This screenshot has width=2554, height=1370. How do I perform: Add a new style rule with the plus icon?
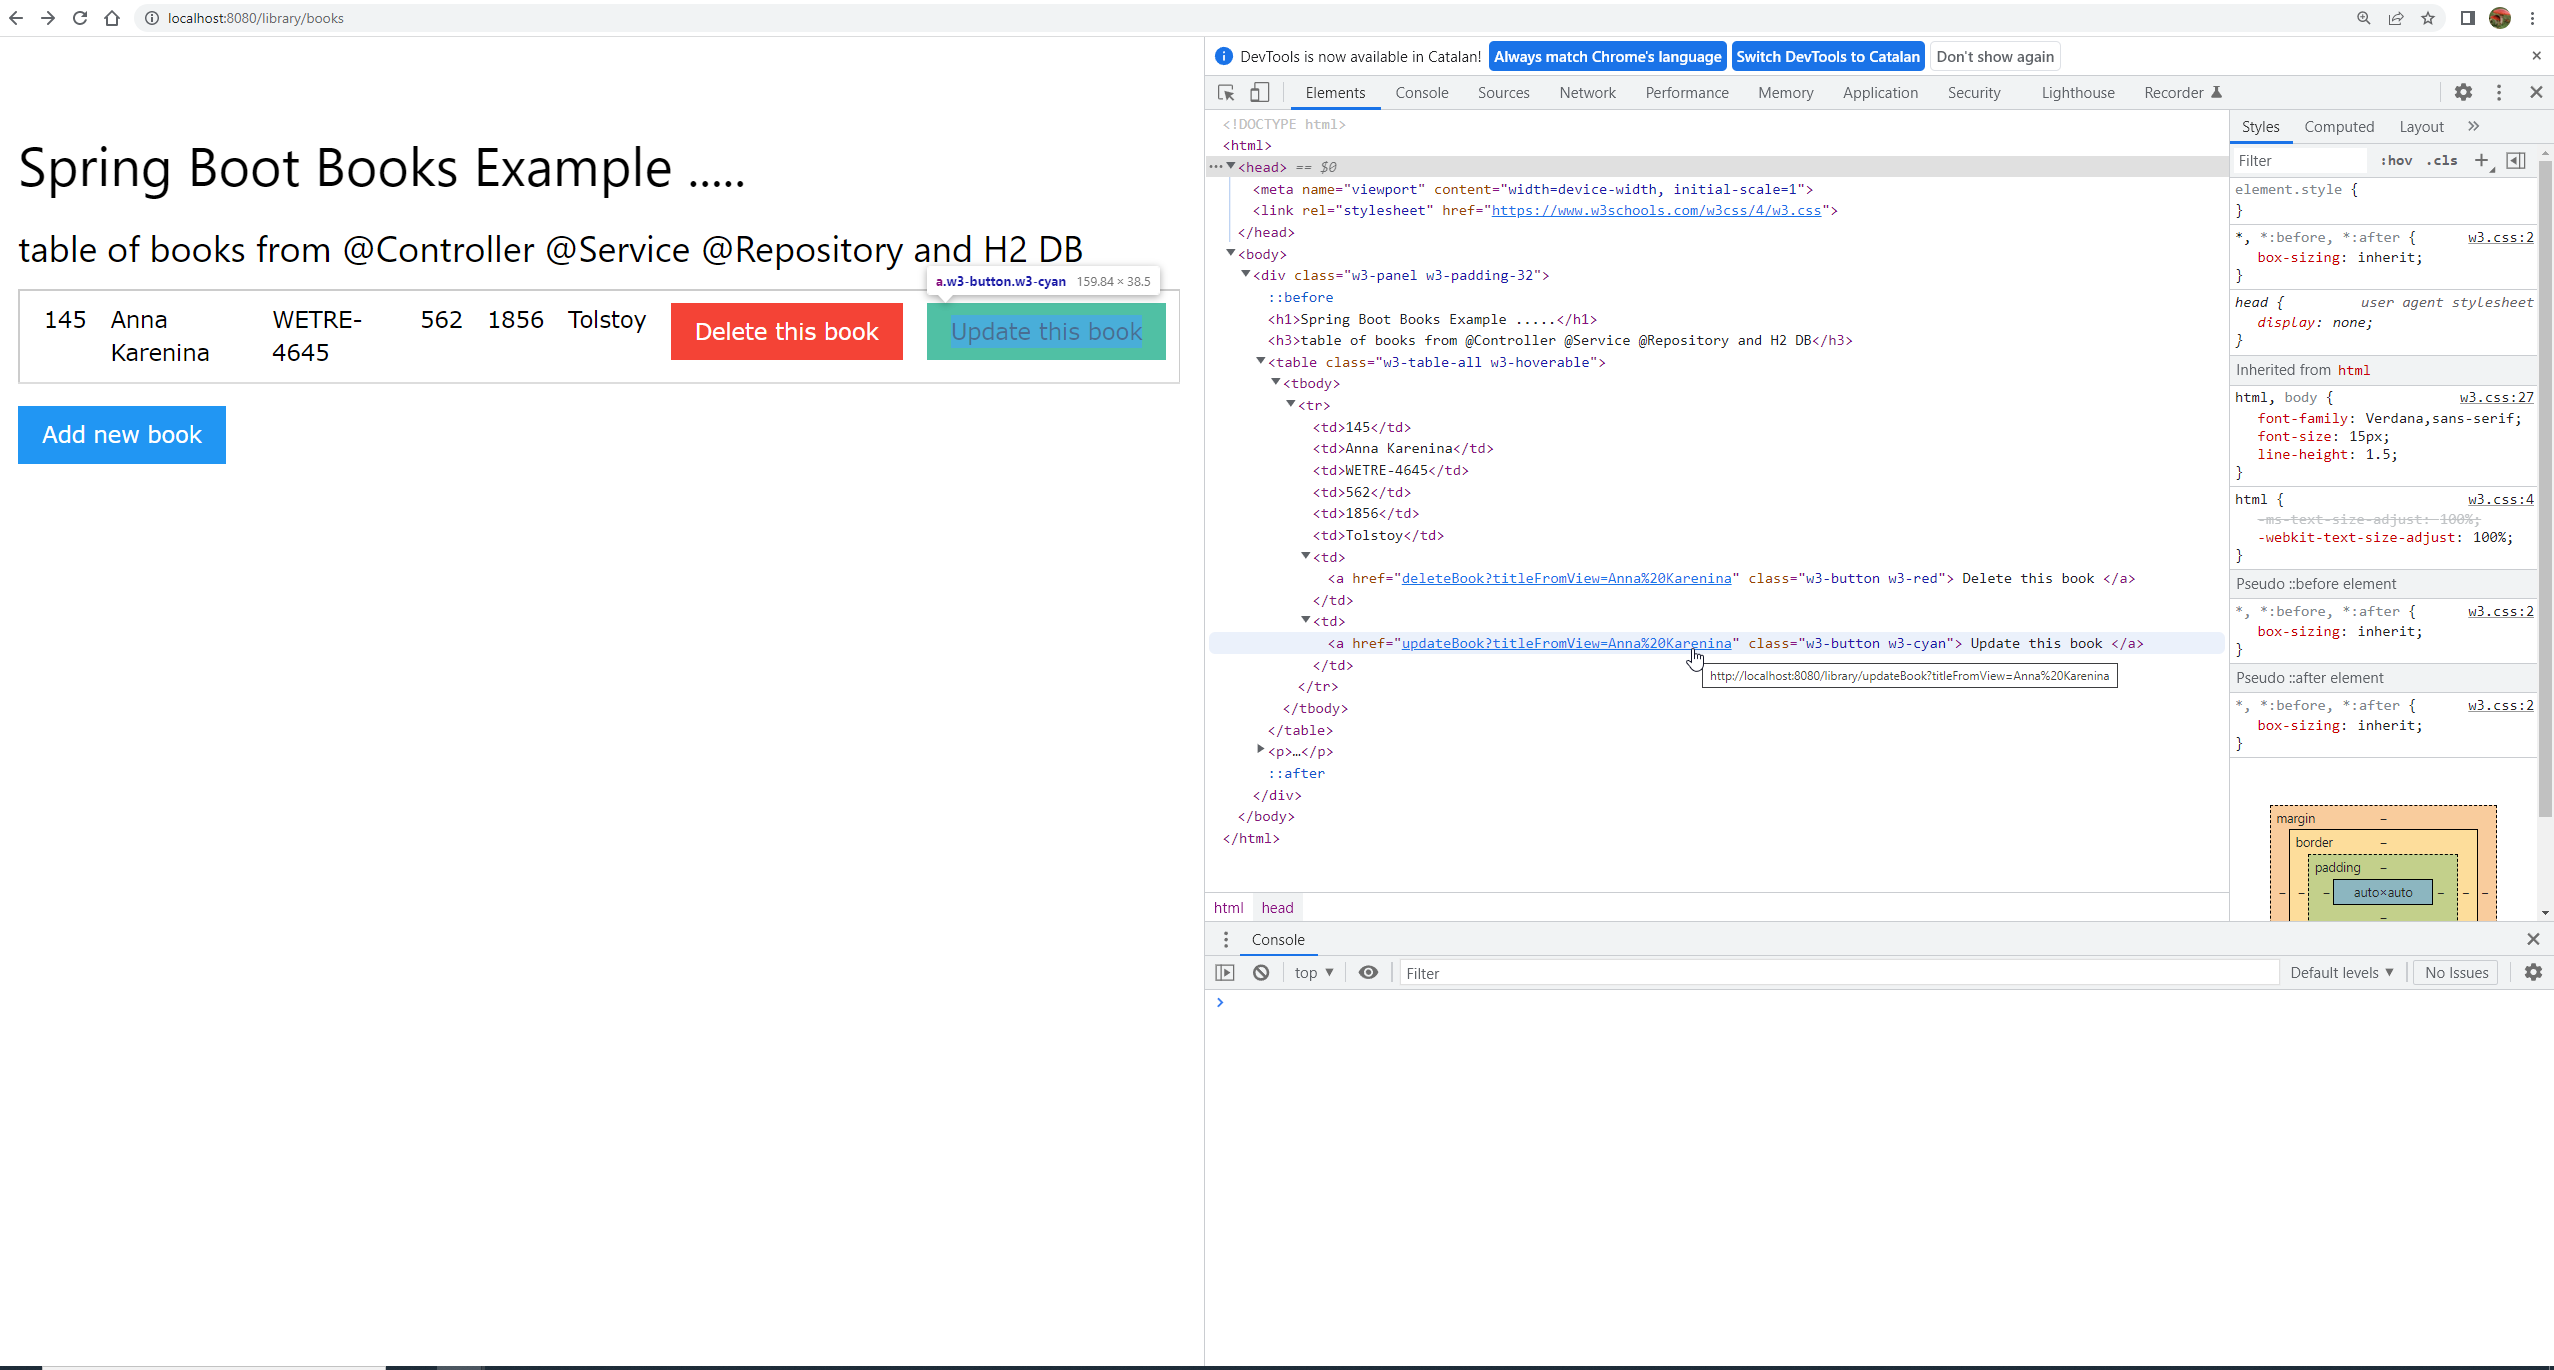pos(2483,160)
